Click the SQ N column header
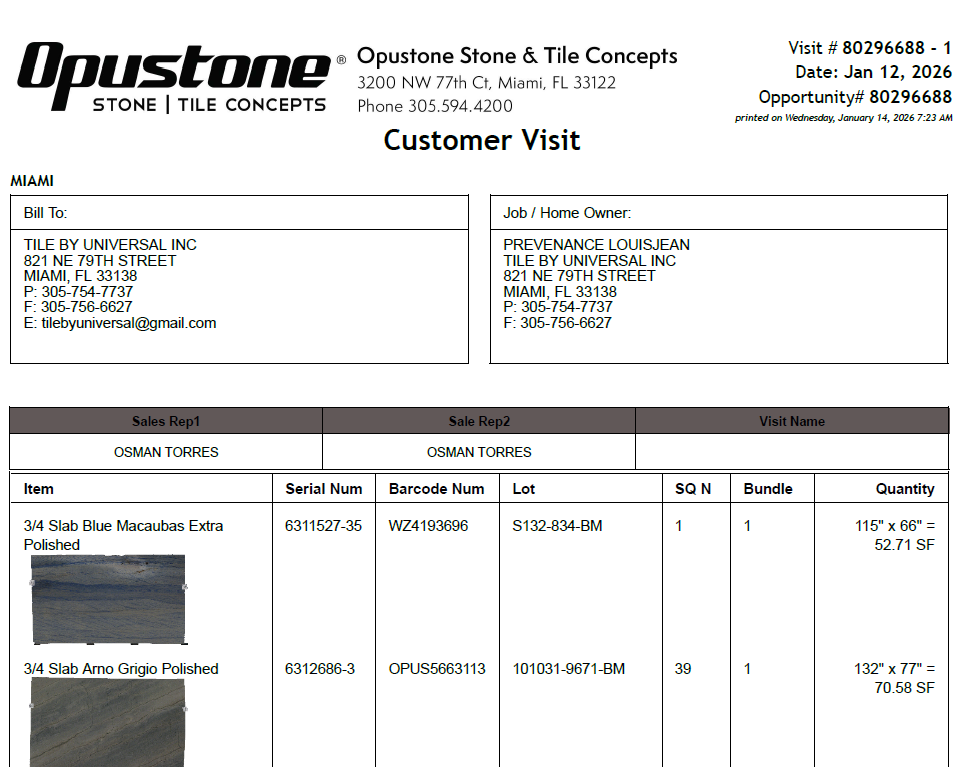This screenshot has height=767, width=959. (x=693, y=489)
